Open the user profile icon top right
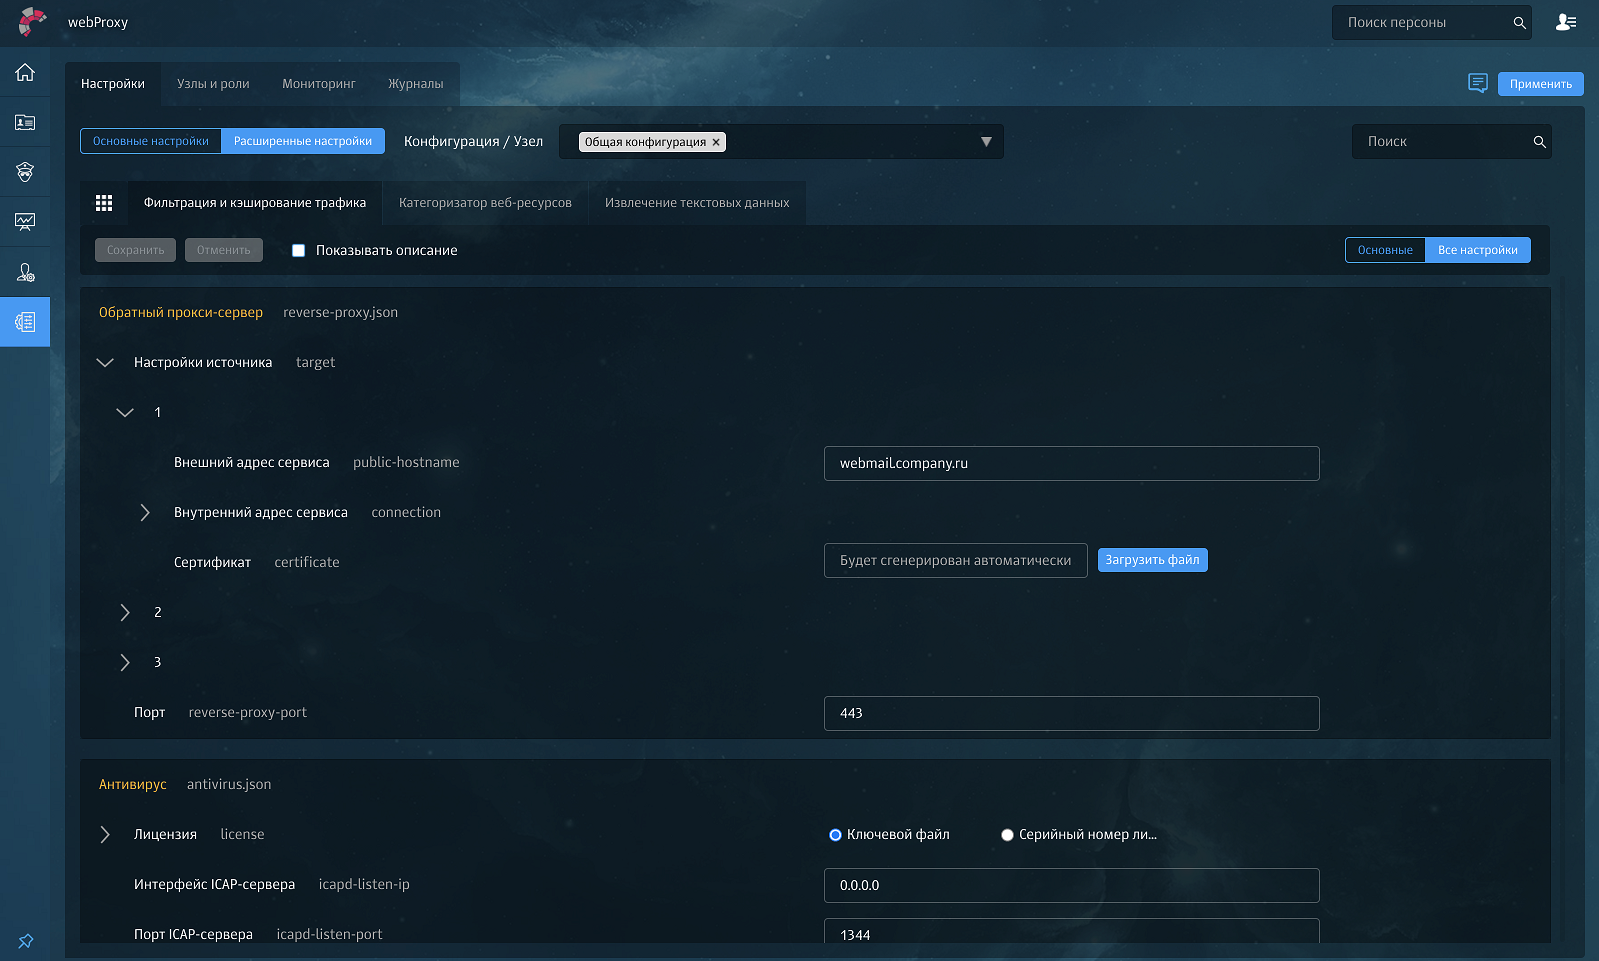 click(1566, 22)
